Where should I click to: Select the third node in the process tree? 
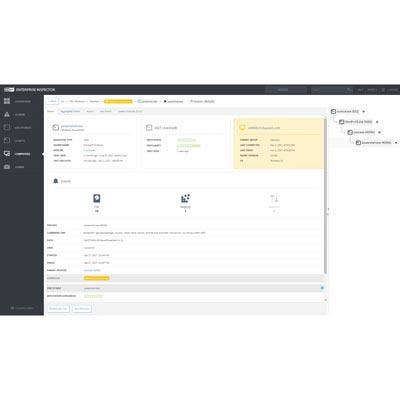pyautogui.click(x=361, y=132)
